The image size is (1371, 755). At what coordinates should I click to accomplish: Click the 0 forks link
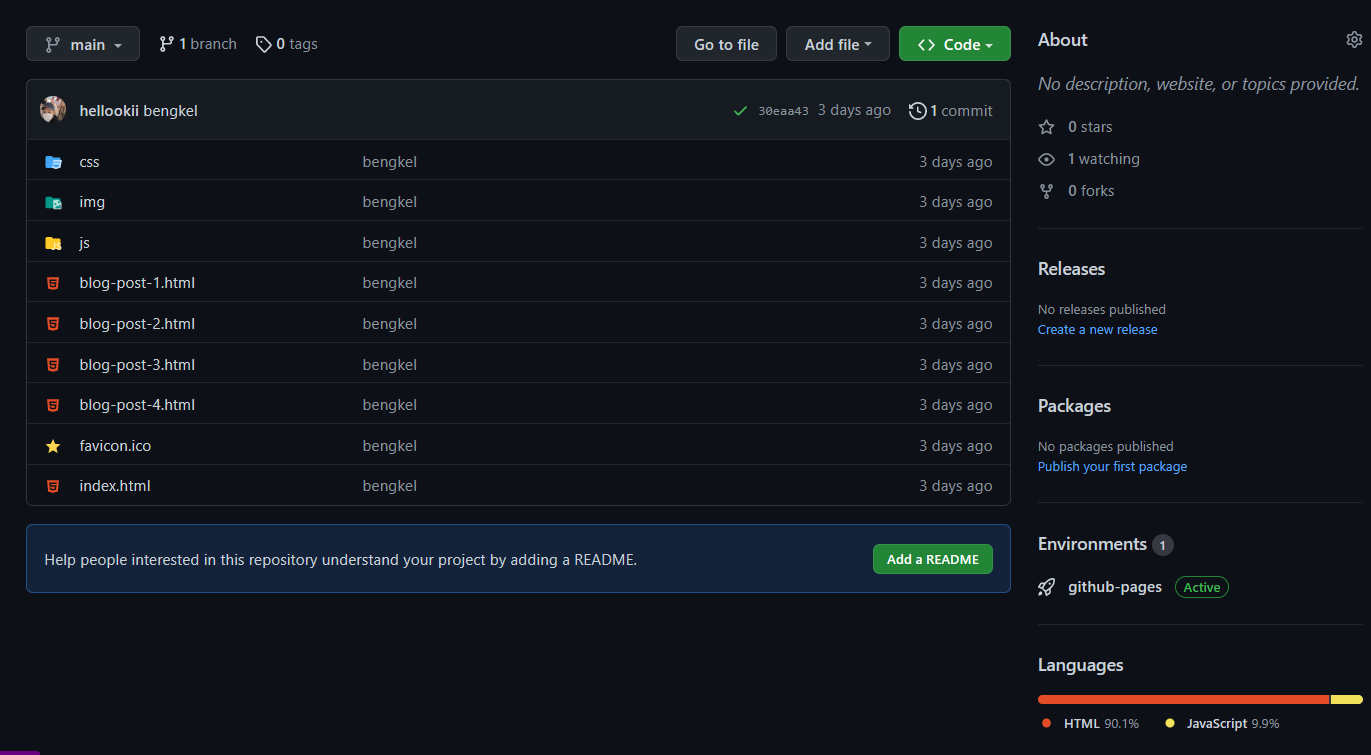point(1091,191)
